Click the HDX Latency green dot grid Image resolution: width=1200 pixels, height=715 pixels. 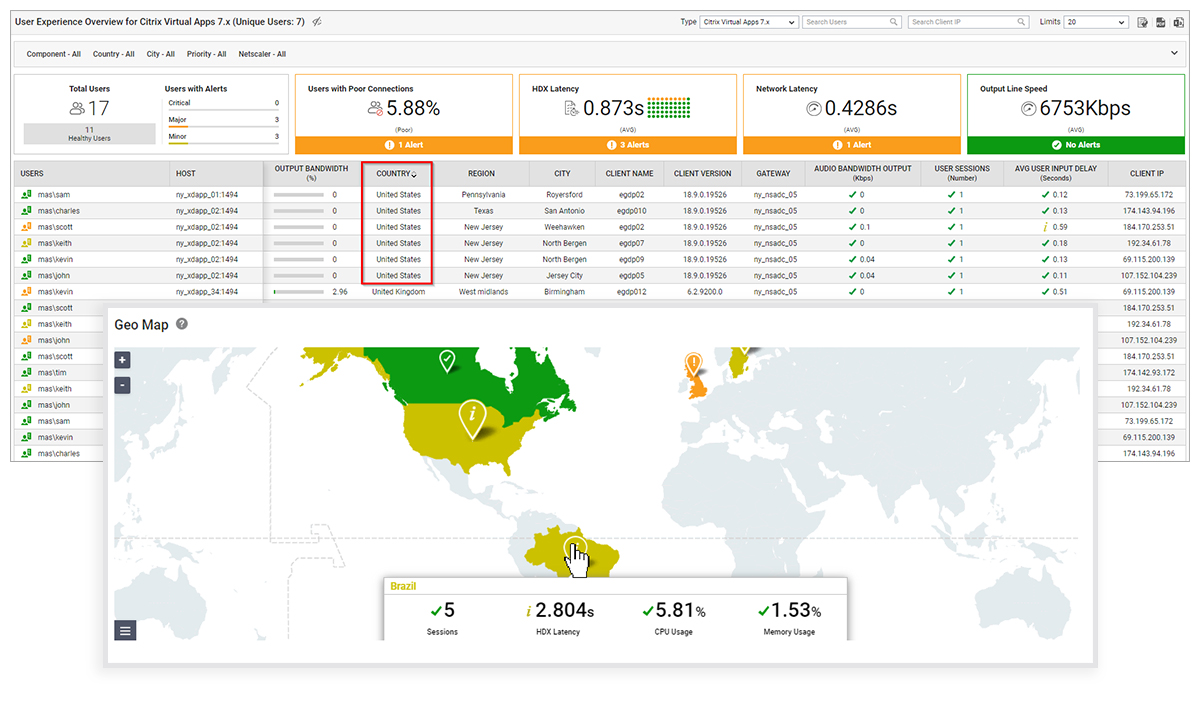point(670,108)
